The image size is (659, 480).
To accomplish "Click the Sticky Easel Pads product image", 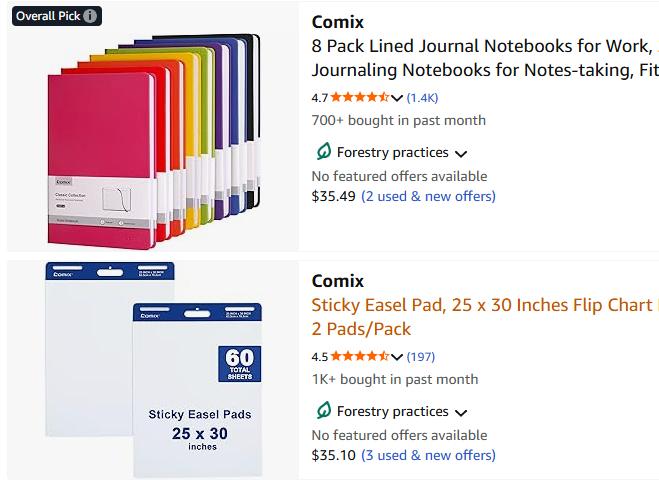I will [x=153, y=370].
